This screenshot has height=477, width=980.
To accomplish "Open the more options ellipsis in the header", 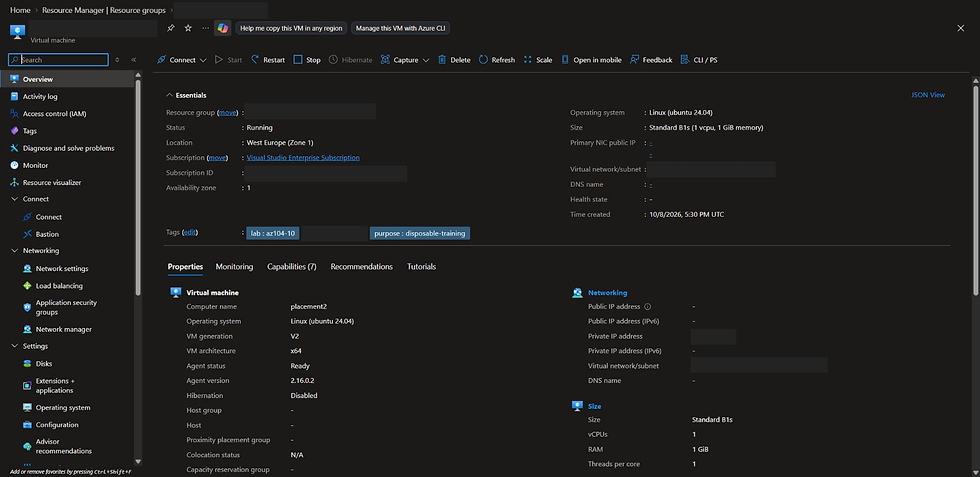I will (x=206, y=28).
